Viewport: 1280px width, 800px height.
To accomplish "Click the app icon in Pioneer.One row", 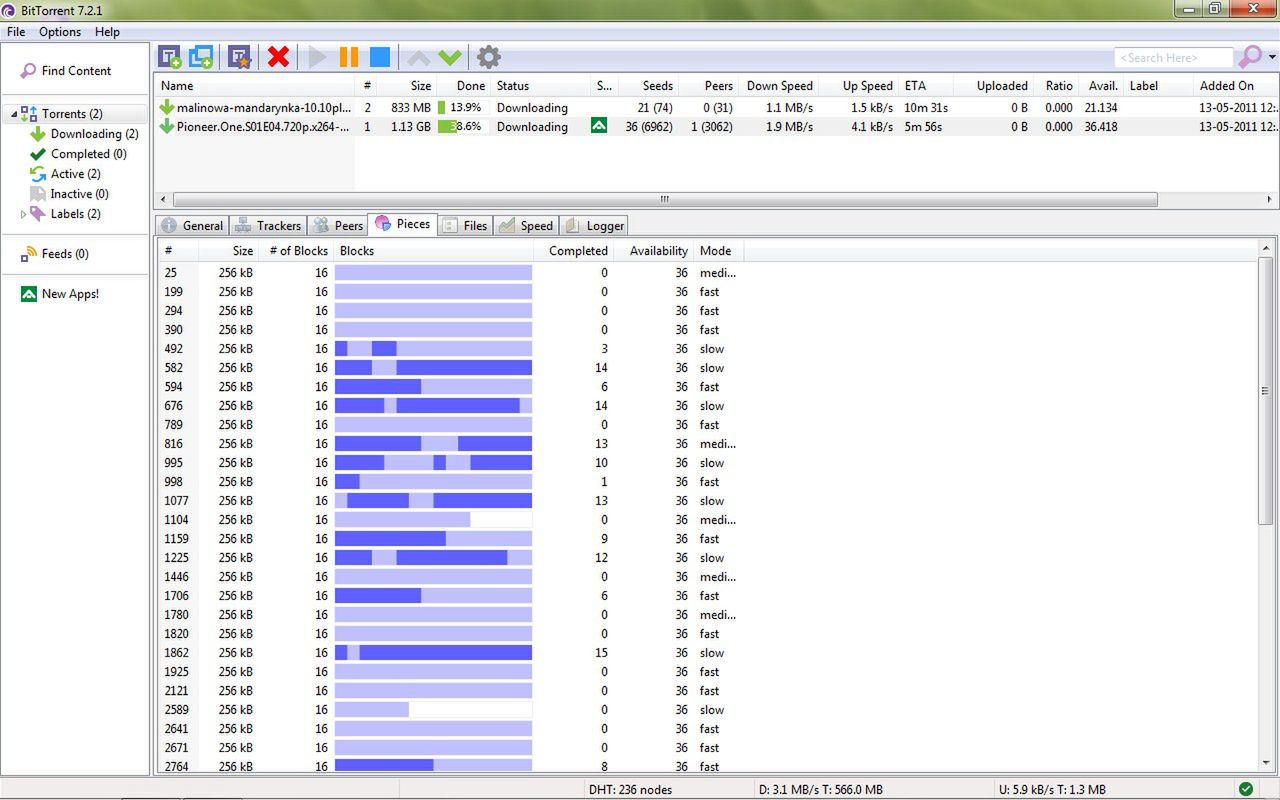I will pos(599,127).
